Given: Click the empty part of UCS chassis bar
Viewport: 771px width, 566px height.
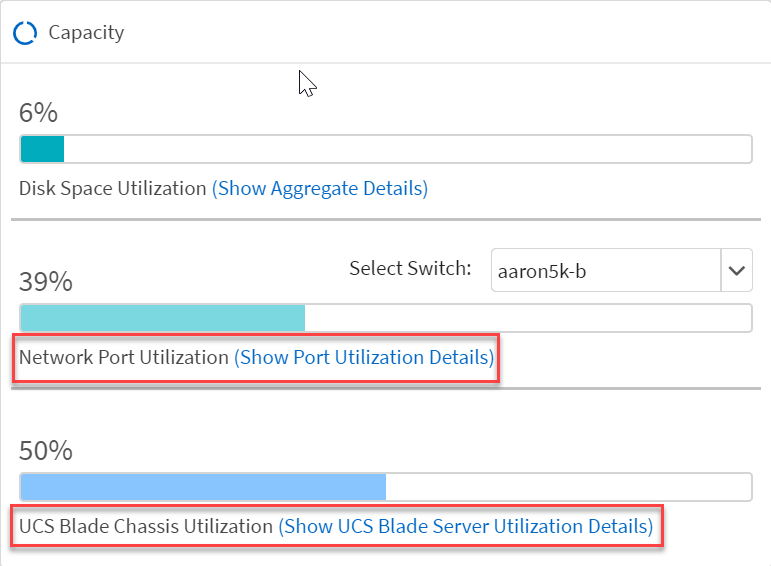Looking at the screenshot, I should [568, 487].
